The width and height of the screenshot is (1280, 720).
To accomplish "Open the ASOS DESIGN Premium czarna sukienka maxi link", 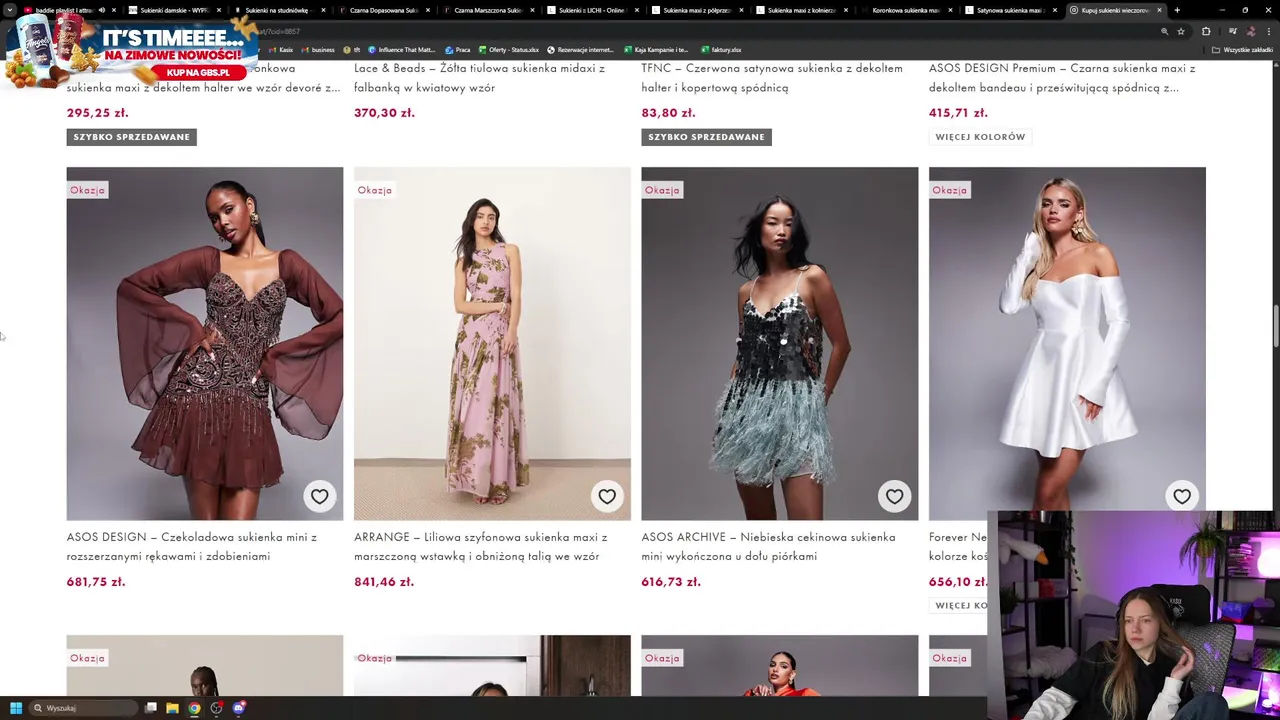I will [x=1062, y=78].
